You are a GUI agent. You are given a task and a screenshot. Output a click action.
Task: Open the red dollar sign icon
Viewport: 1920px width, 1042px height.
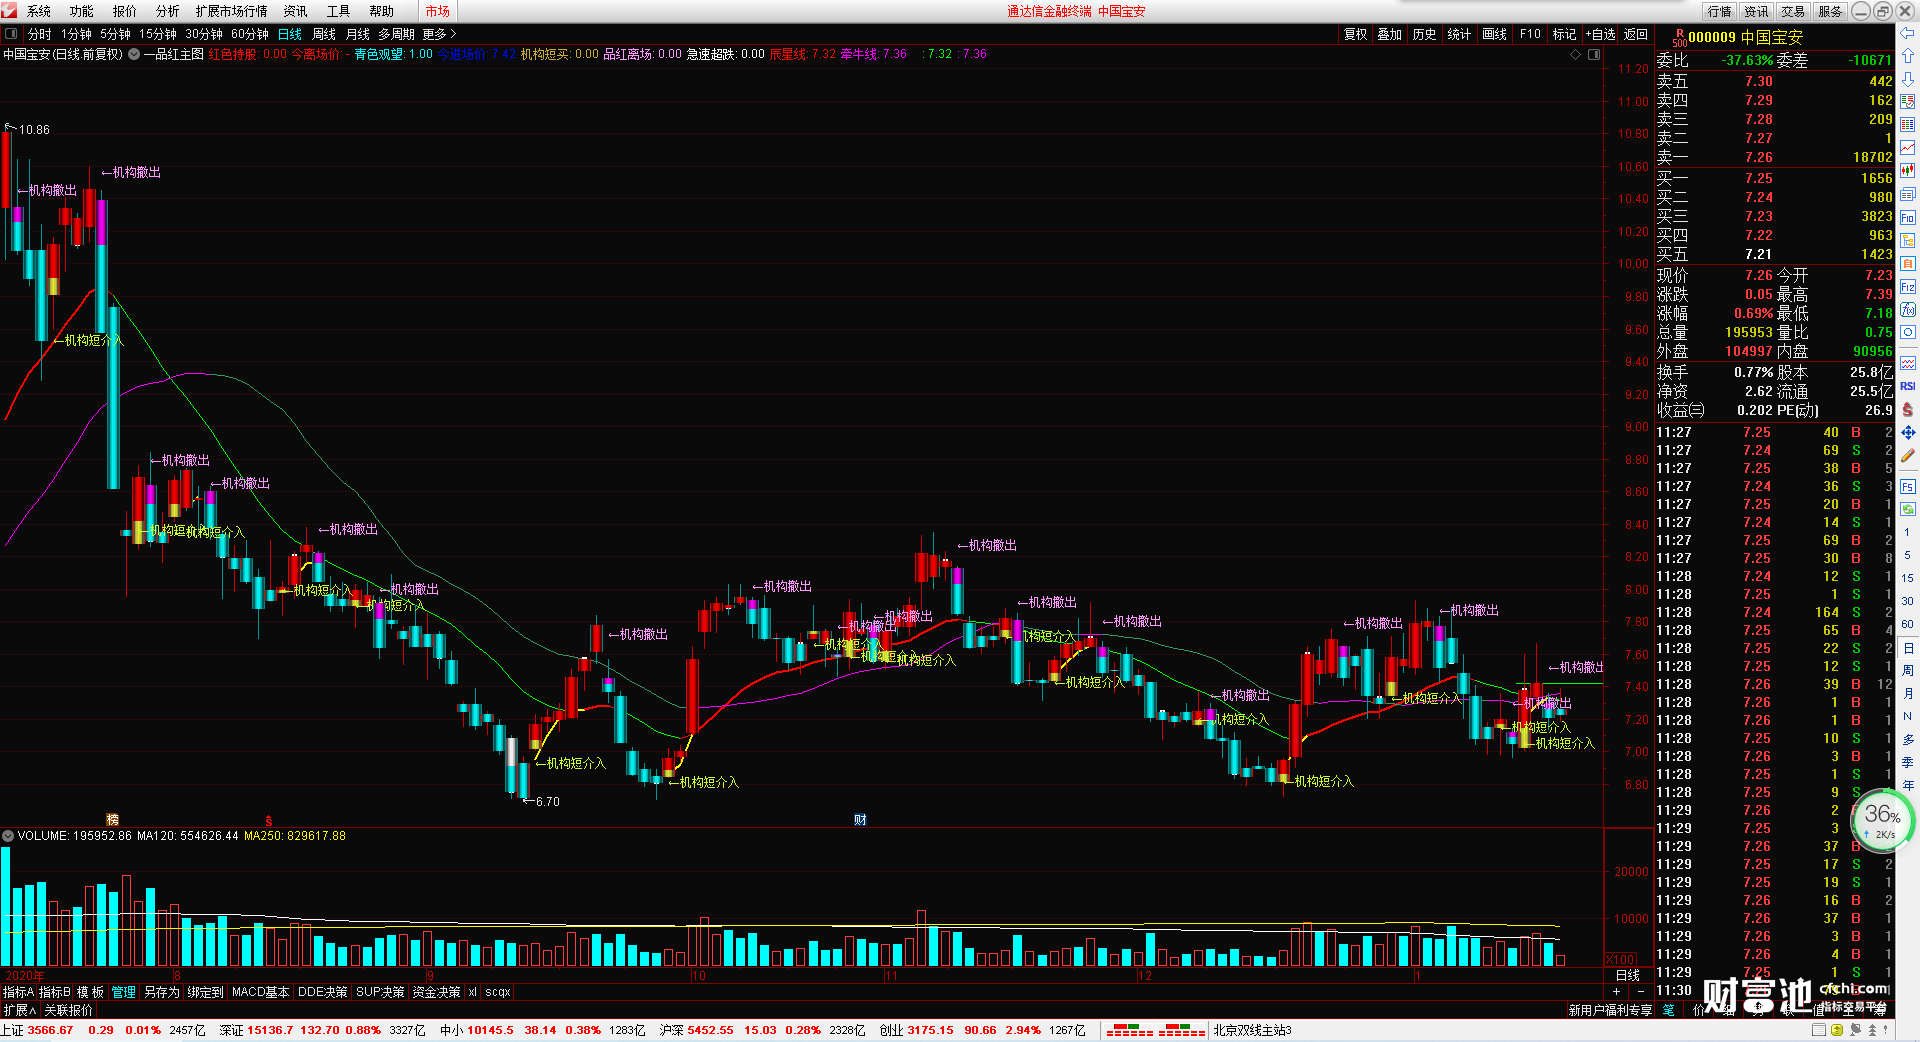[x=1908, y=410]
